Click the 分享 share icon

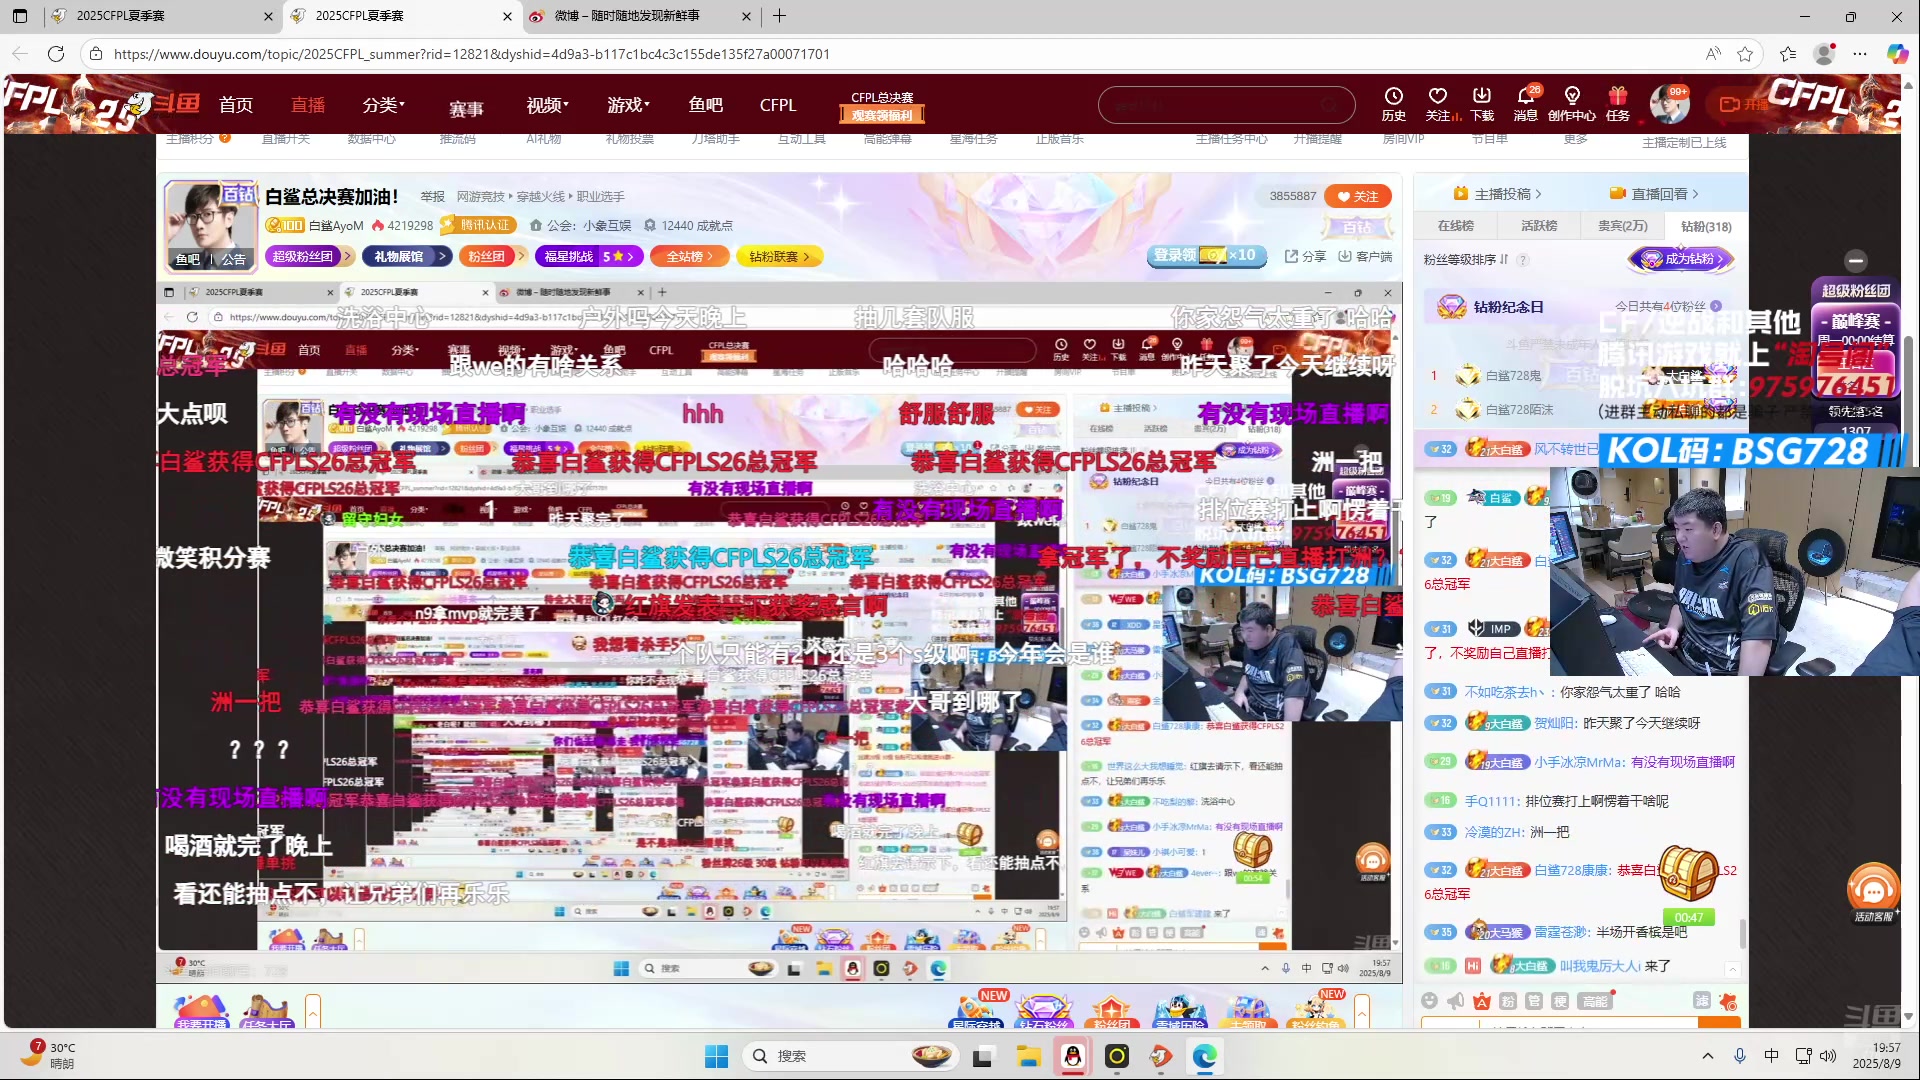1305,256
